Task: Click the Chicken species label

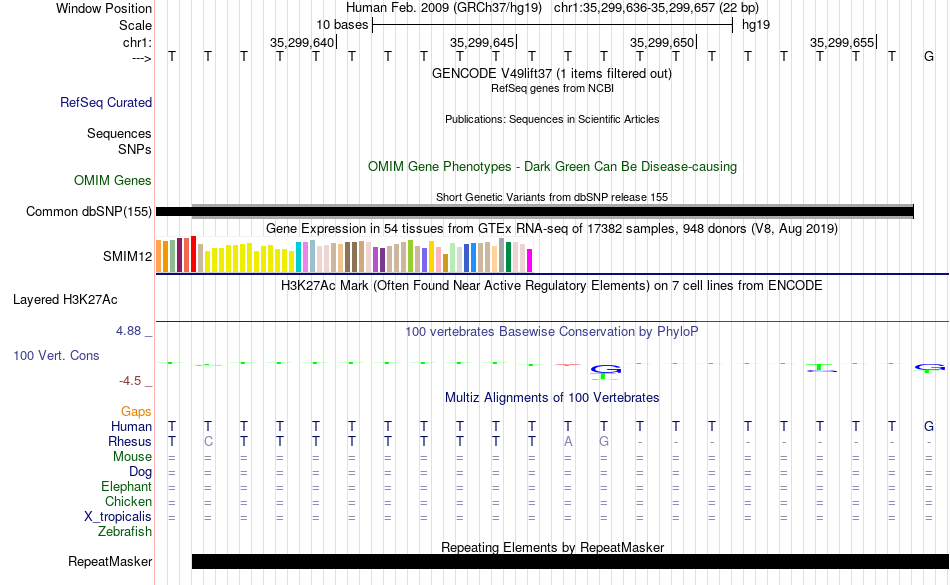Action: [x=128, y=501]
